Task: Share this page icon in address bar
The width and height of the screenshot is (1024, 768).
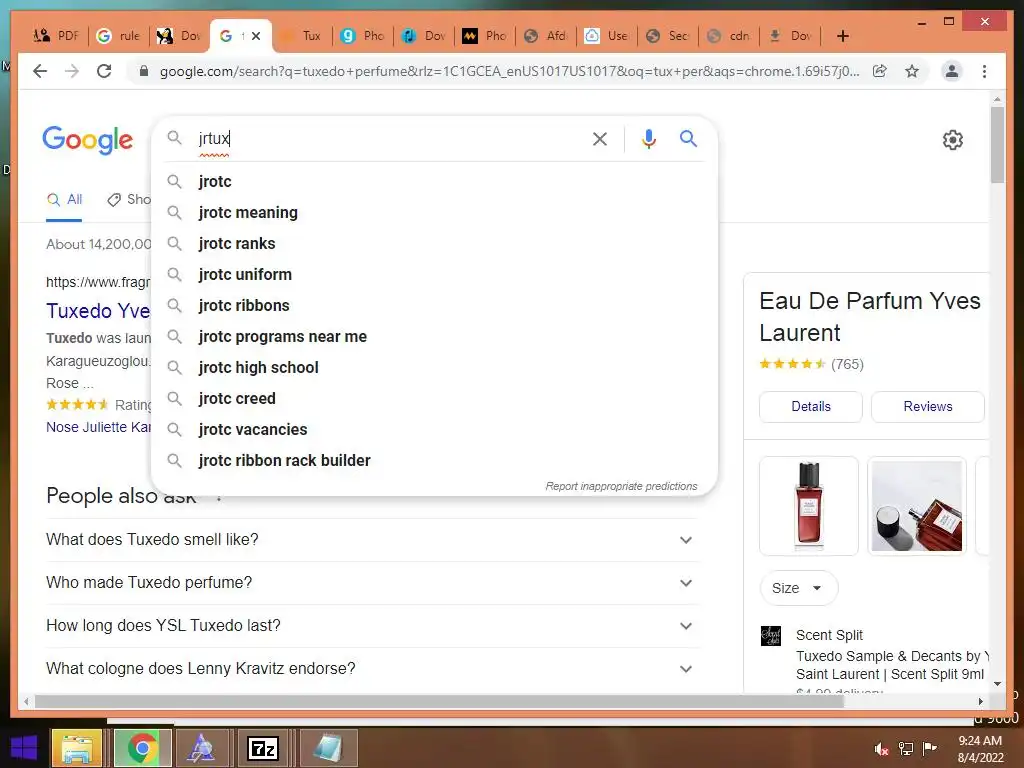Action: point(880,71)
